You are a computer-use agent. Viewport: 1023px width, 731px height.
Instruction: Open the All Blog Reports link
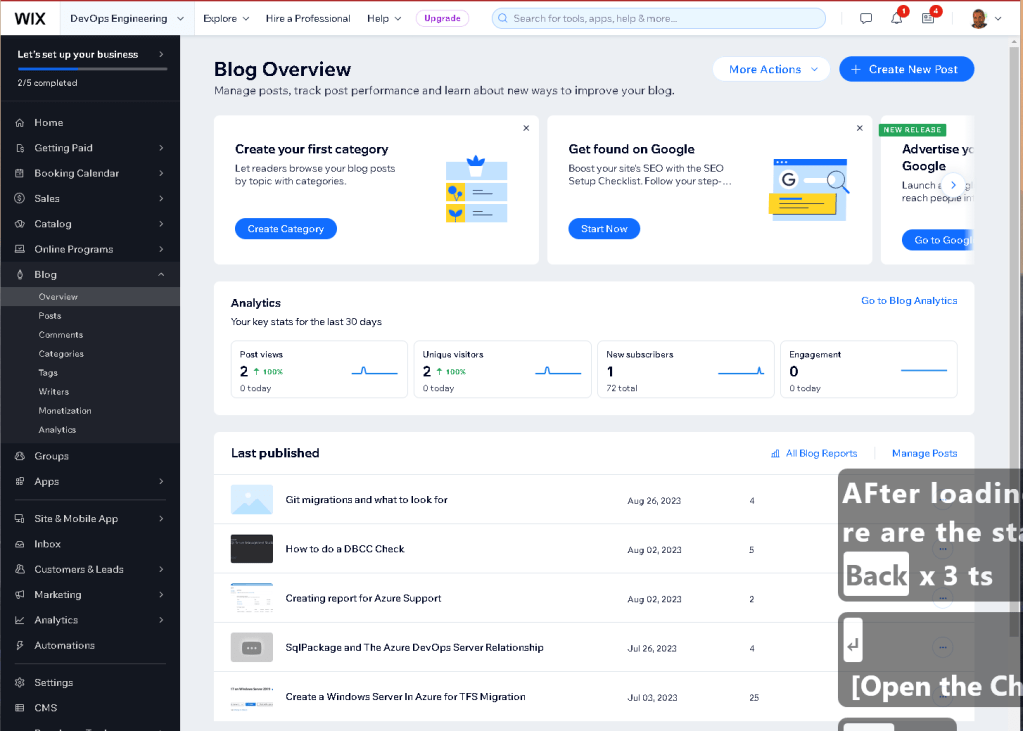tap(814, 454)
